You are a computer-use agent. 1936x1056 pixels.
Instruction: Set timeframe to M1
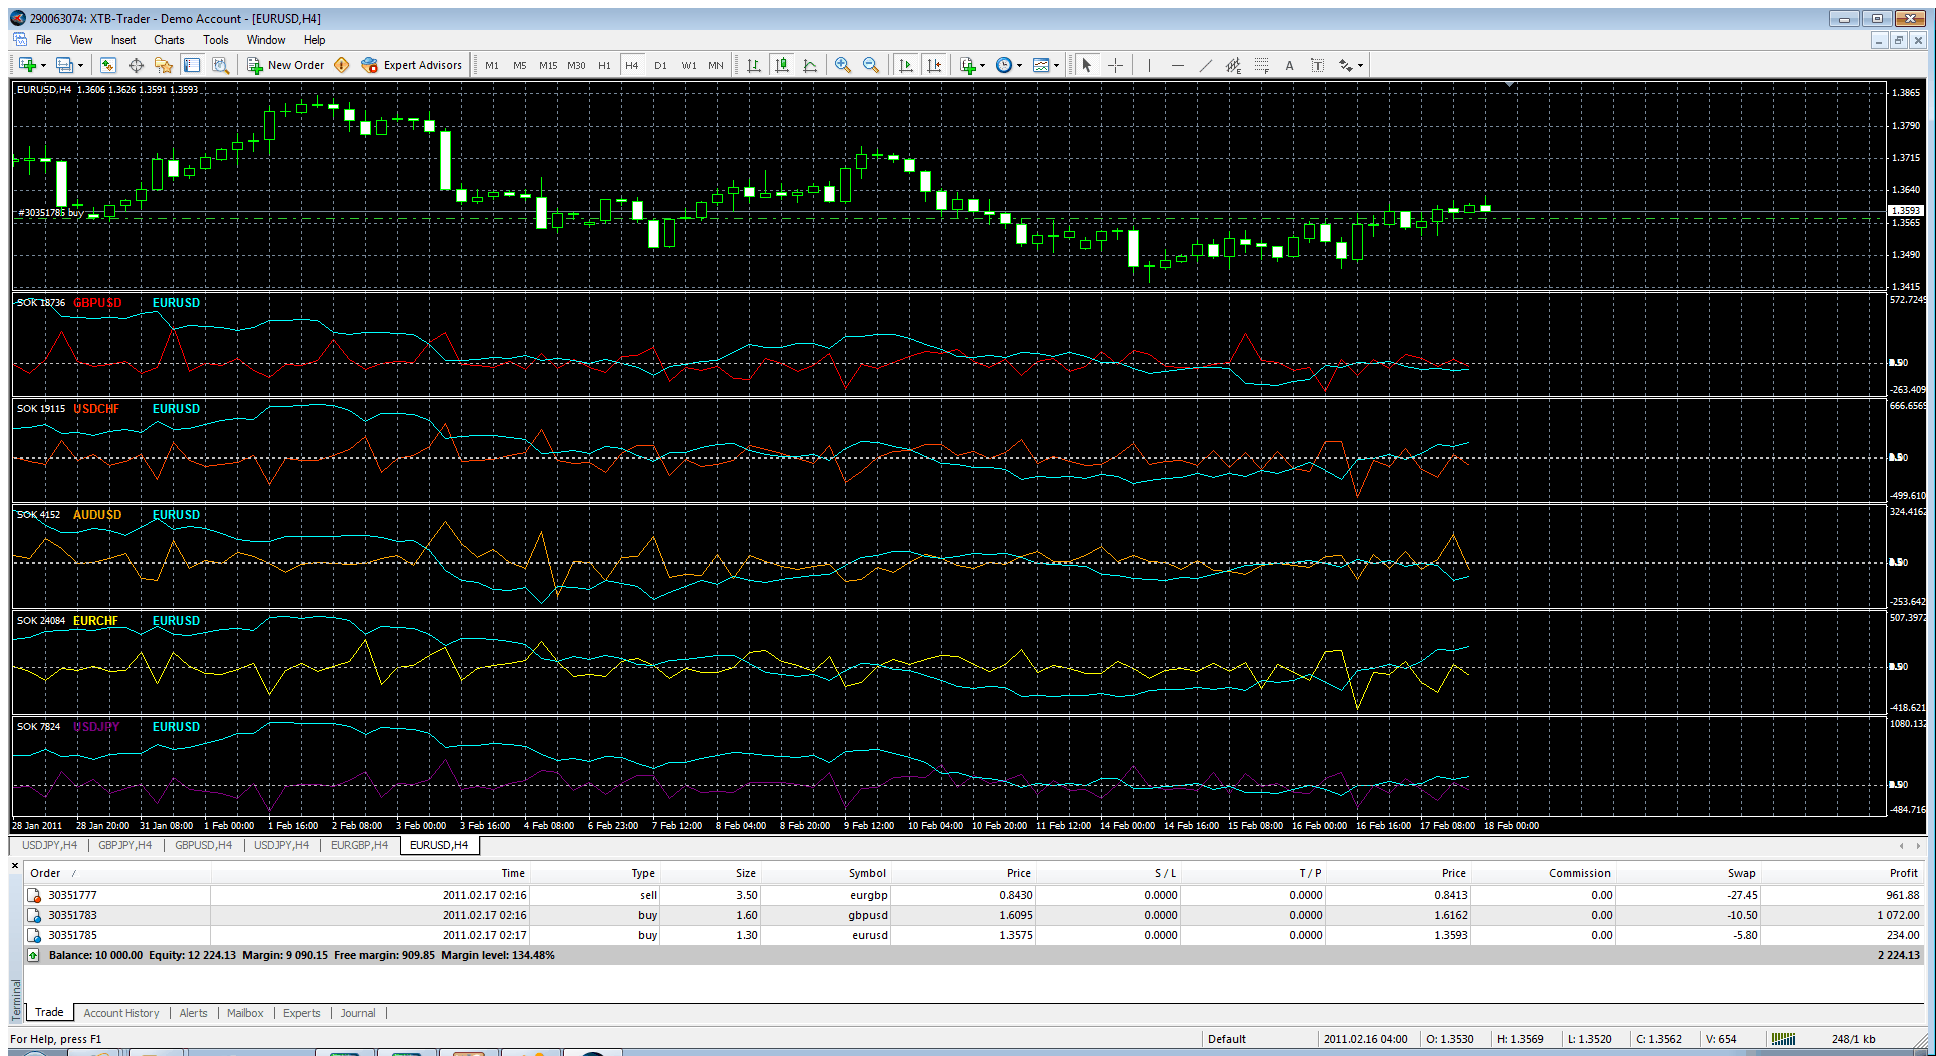point(492,65)
